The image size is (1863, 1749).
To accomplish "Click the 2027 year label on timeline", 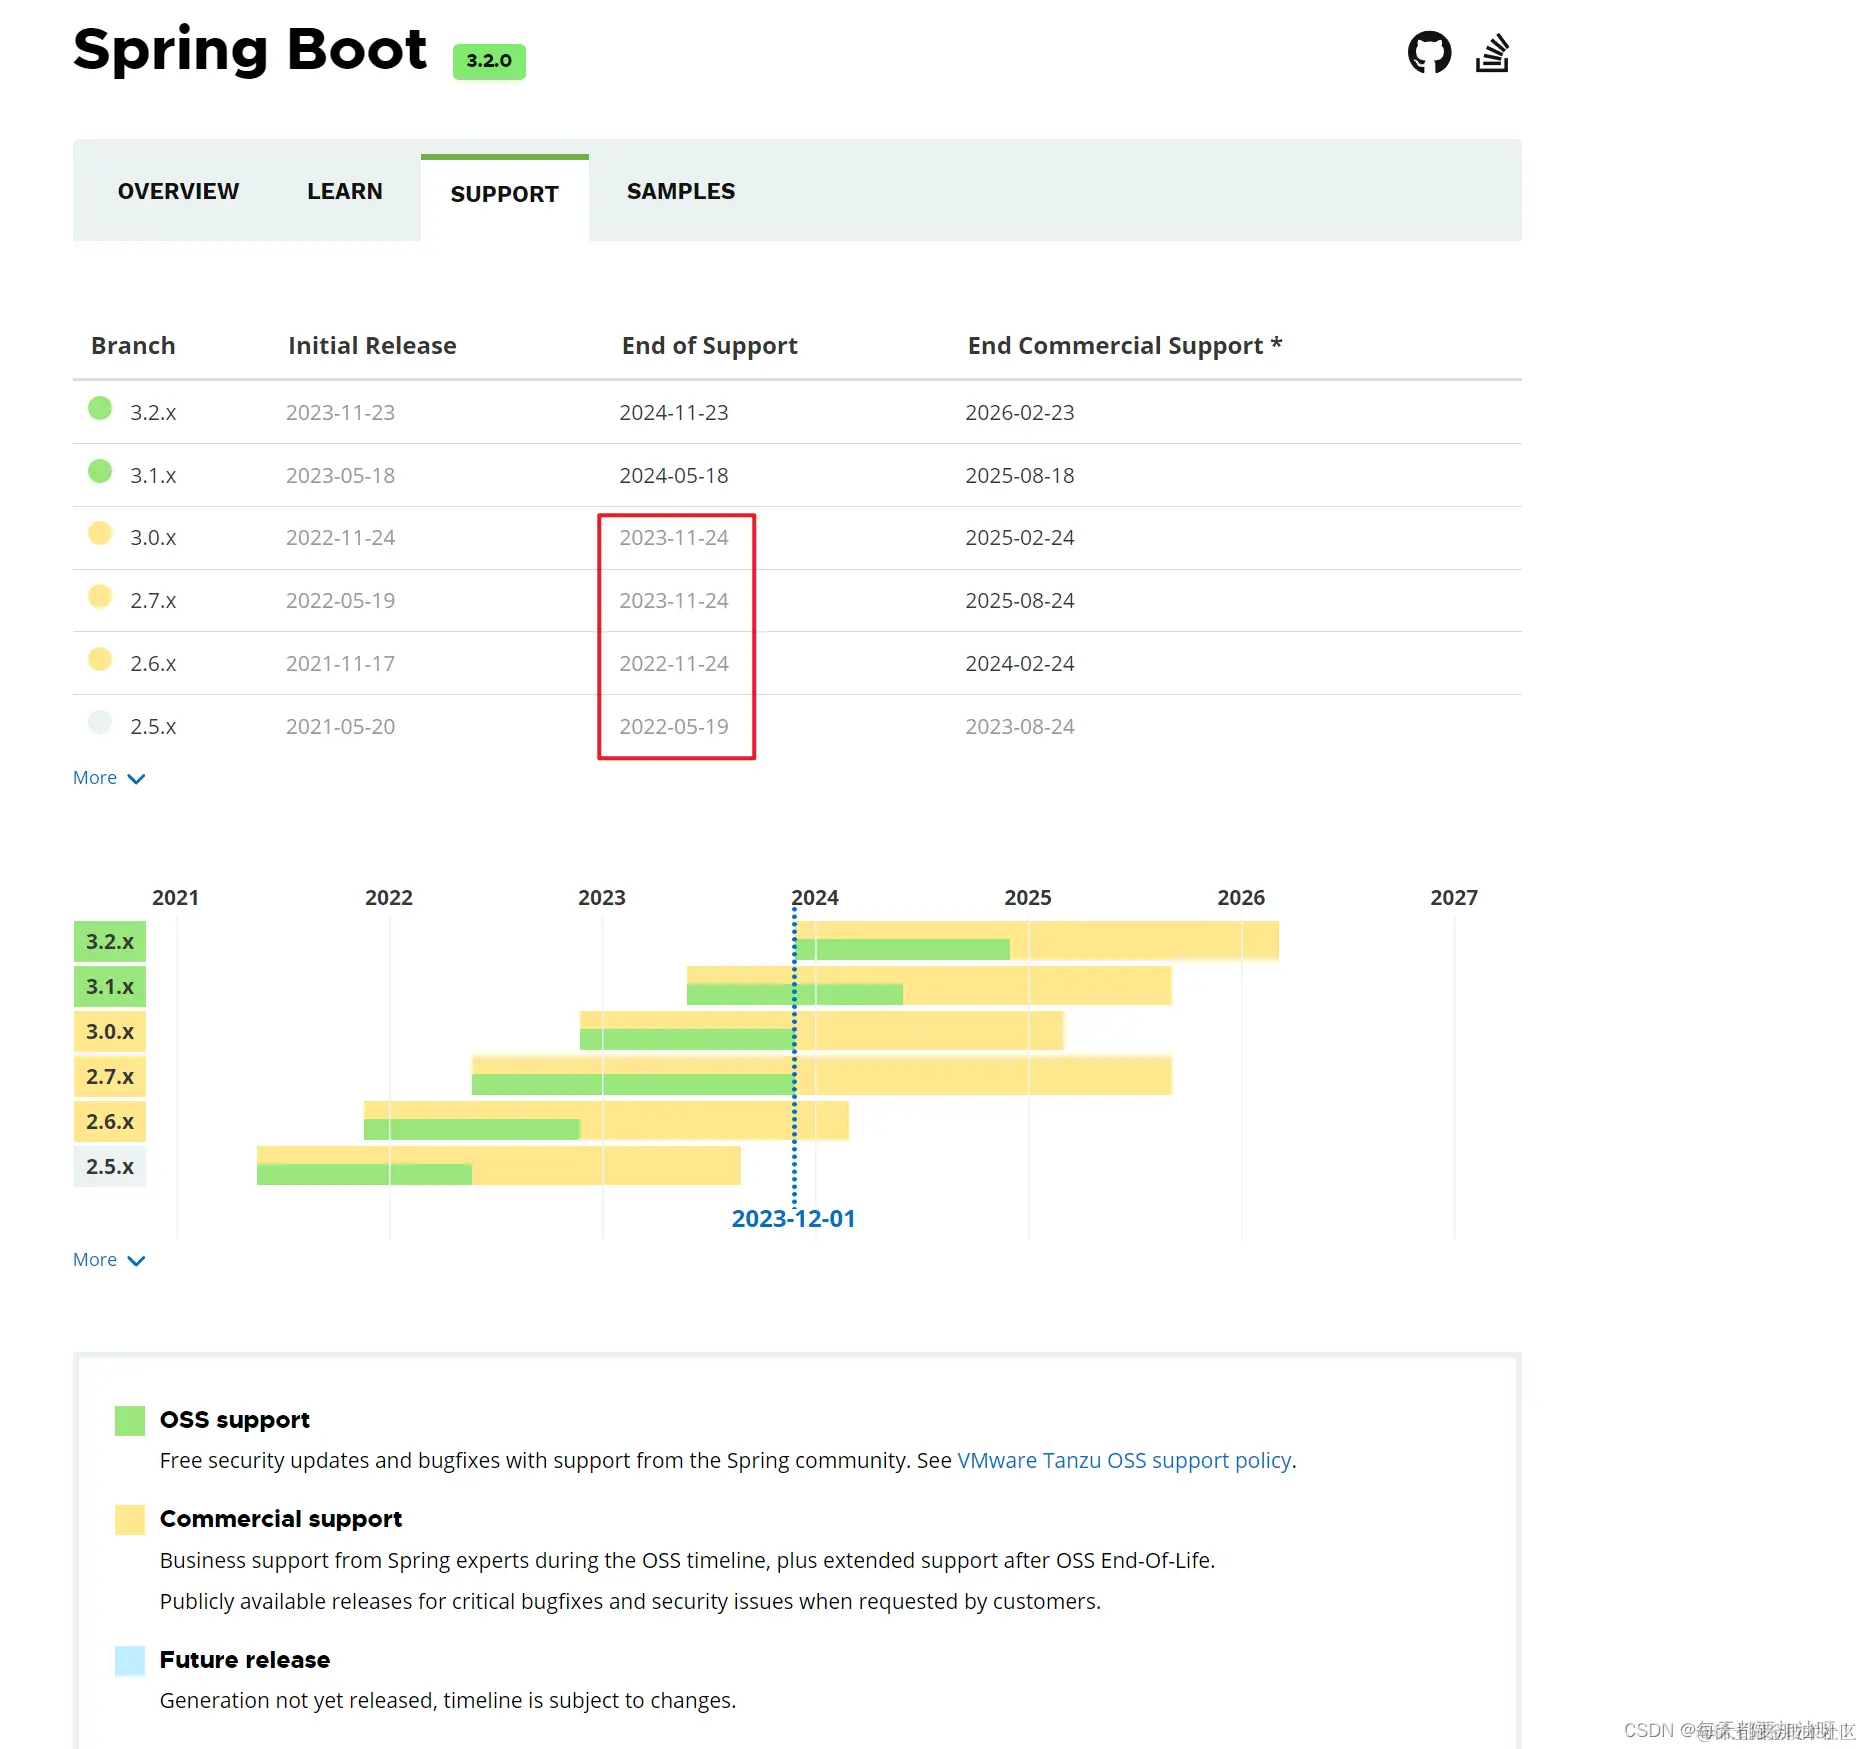I will coord(1454,897).
